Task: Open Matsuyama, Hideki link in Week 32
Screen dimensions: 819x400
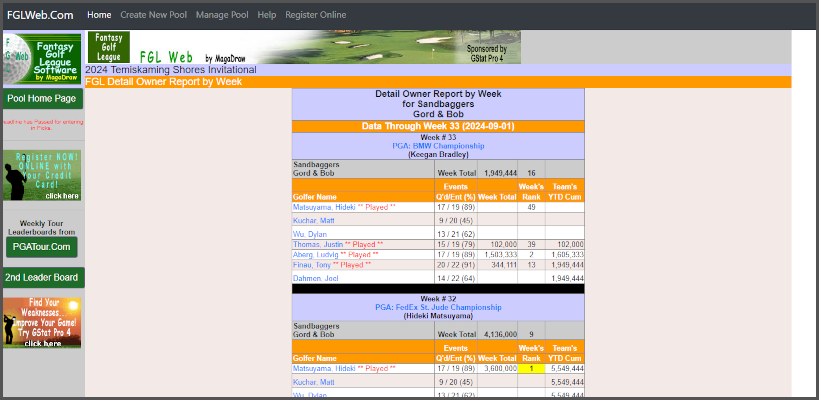Action: [322, 369]
